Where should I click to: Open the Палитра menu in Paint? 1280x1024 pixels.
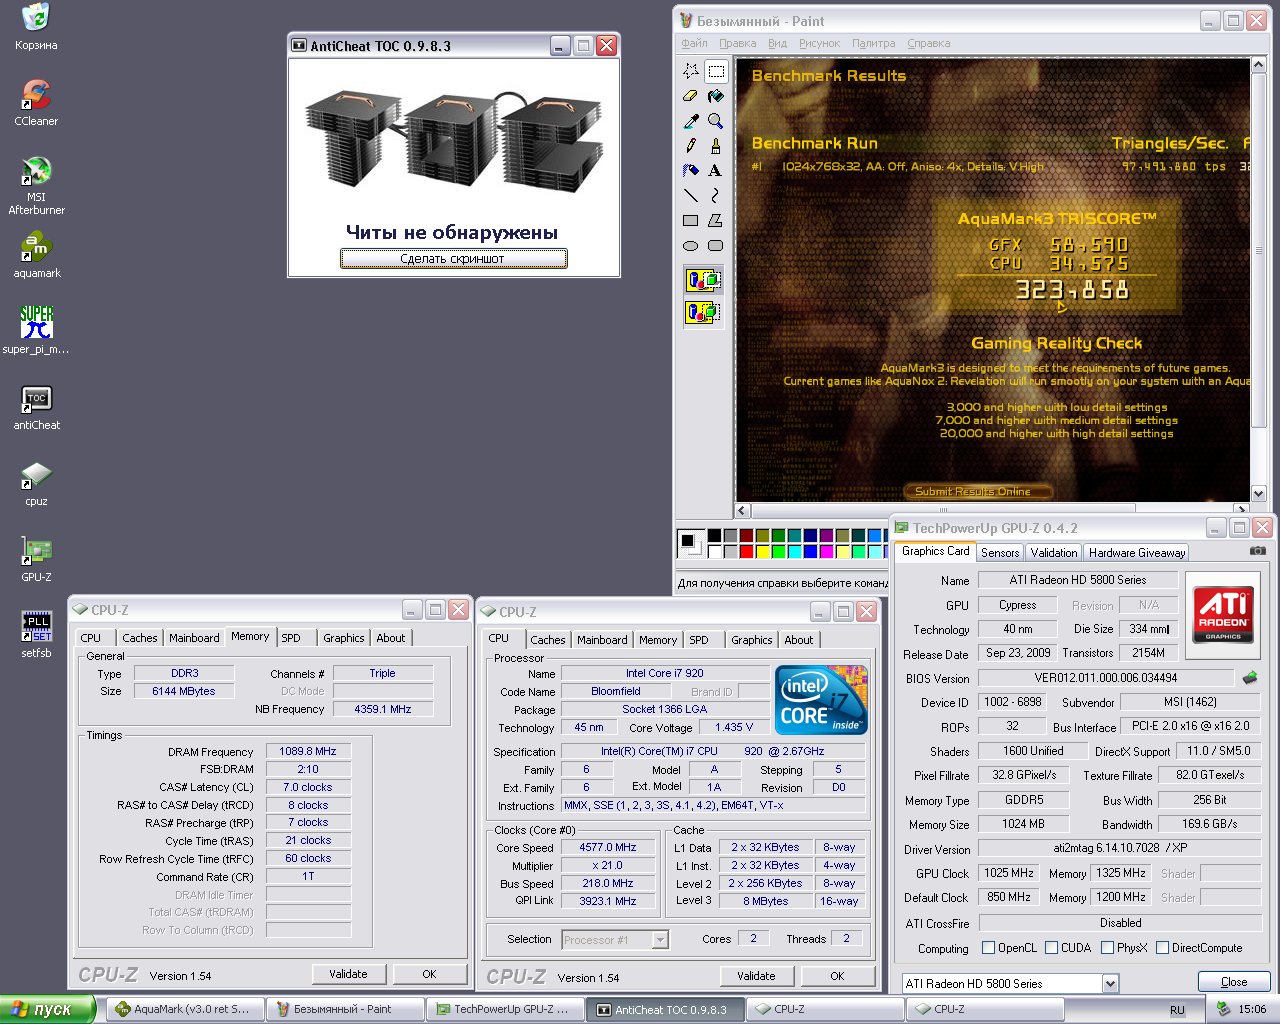[x=873, y=43]
